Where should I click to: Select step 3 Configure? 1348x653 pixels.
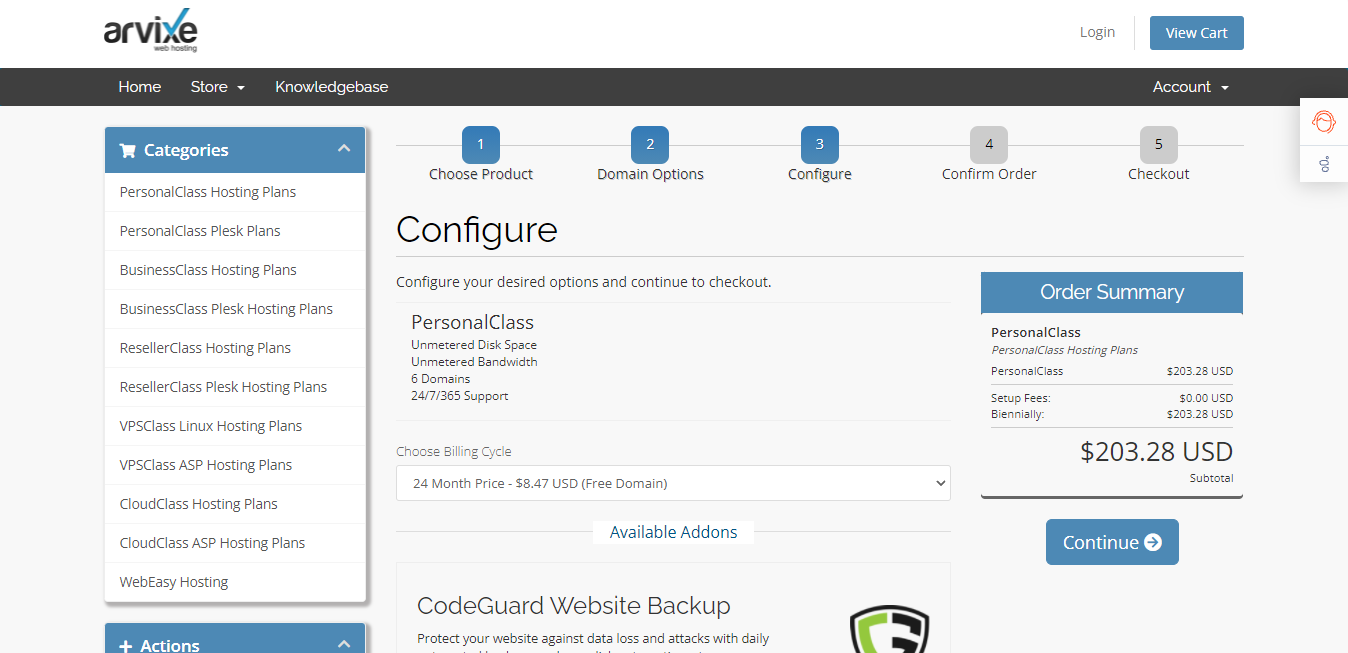(x=820, y=155)
